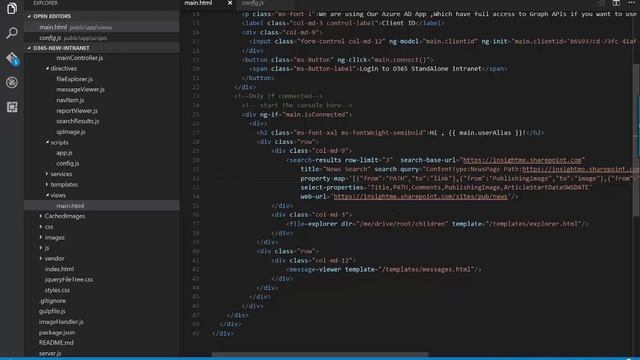Screen dimensions: 640x360
Task: Open package.json file
Action: pos(57,332)
